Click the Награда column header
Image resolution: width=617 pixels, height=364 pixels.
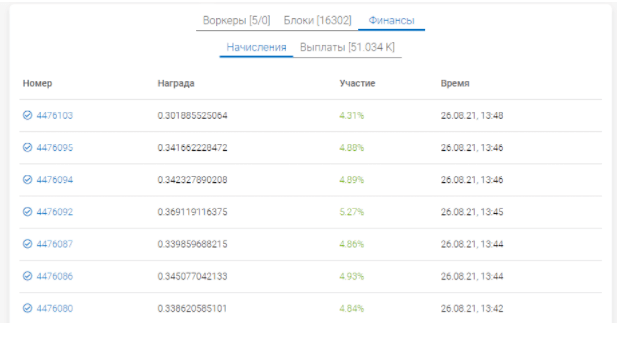[x=176, y=83]
